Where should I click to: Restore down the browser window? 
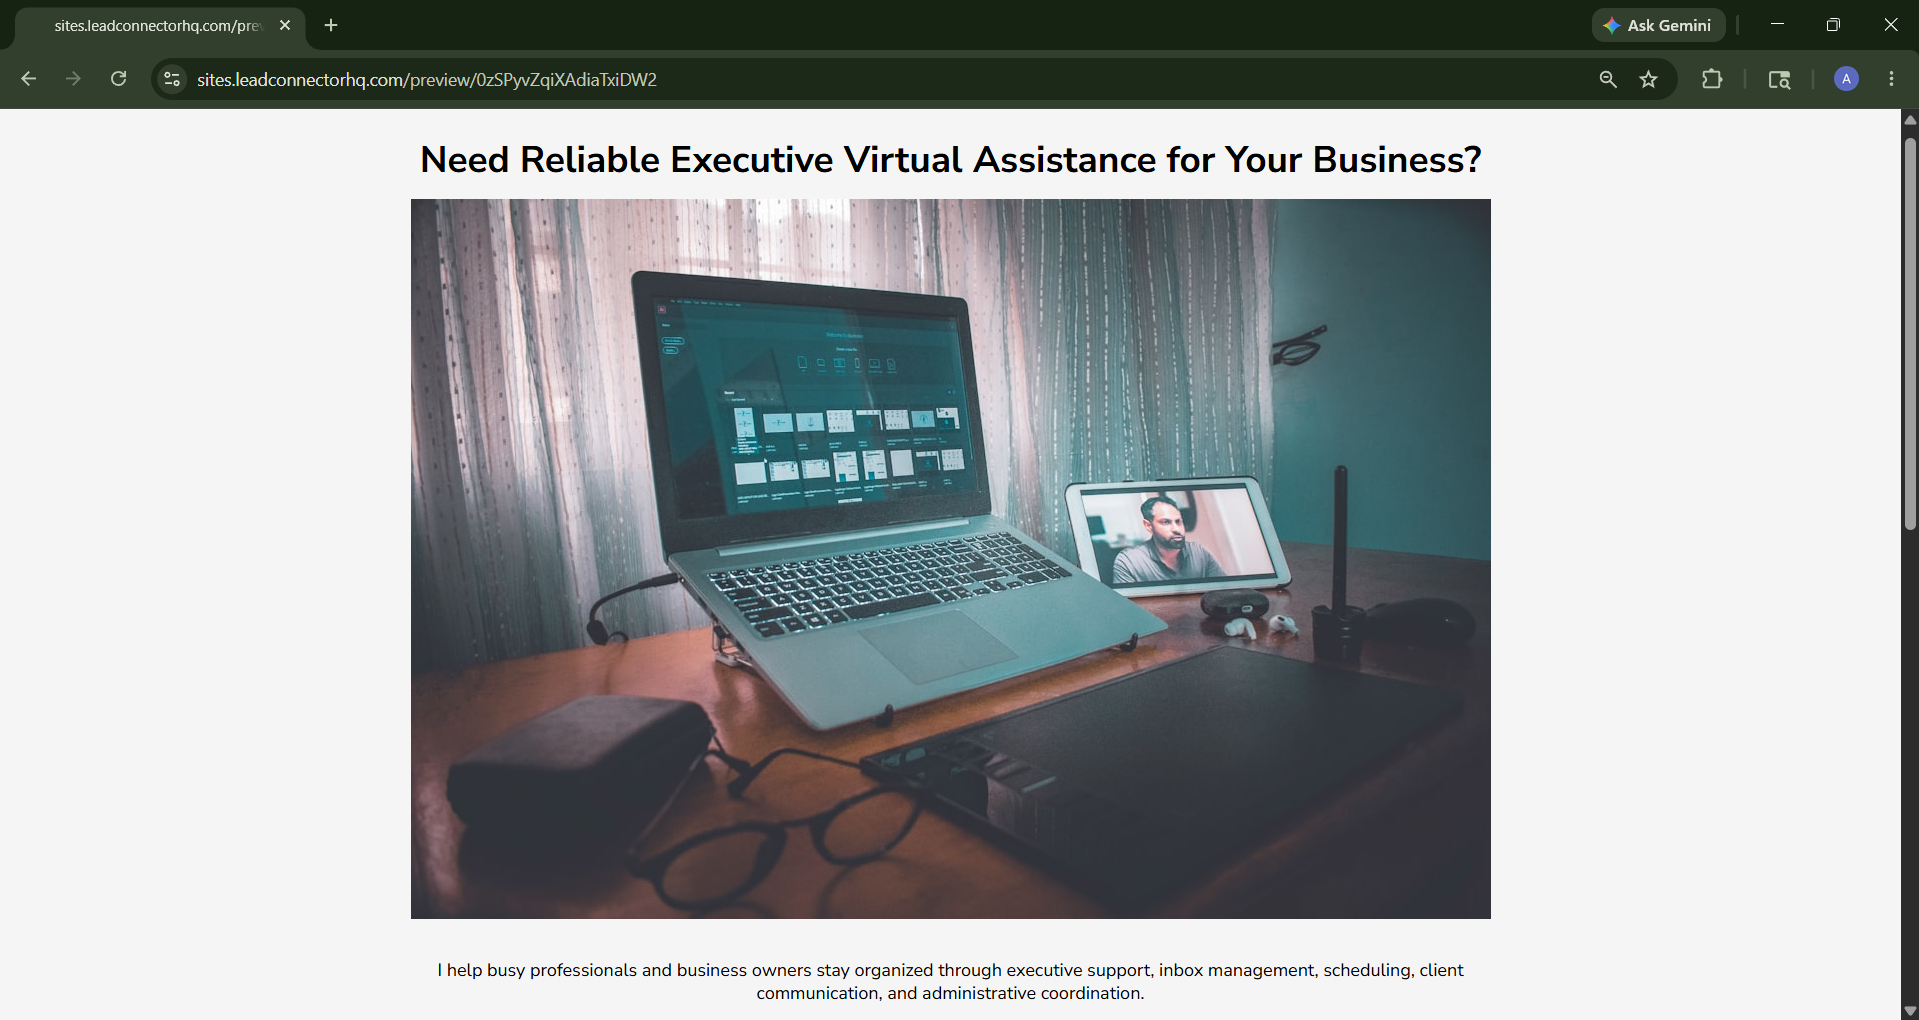(x=1833, y=25)
